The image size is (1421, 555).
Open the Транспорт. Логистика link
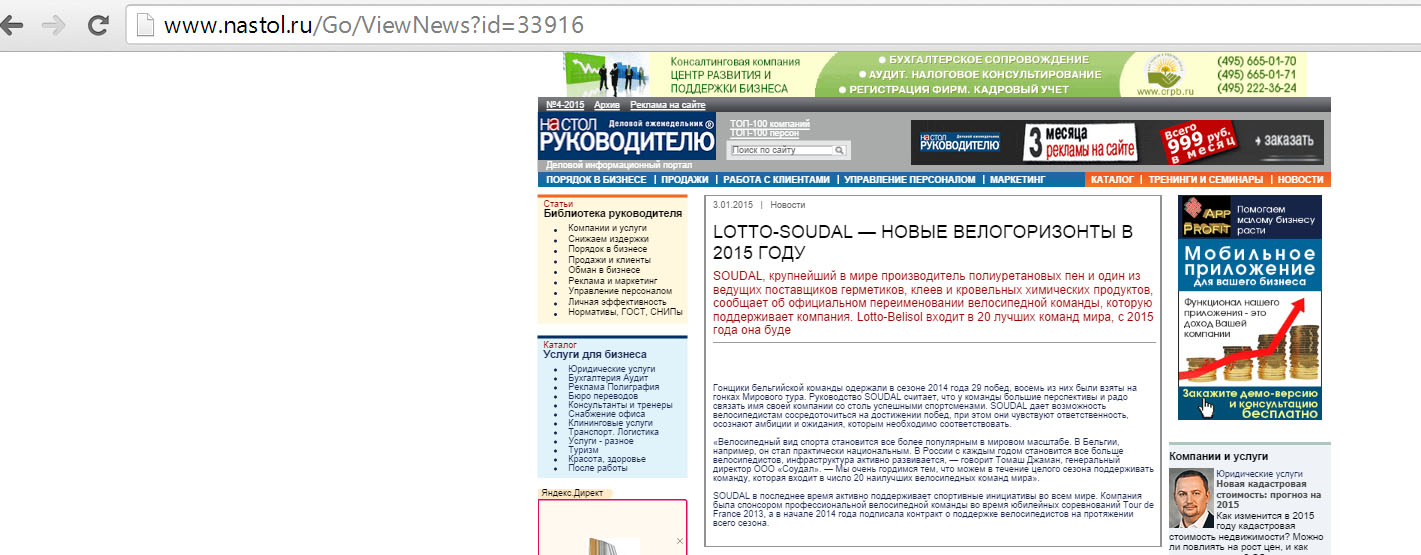coord(613,432)
